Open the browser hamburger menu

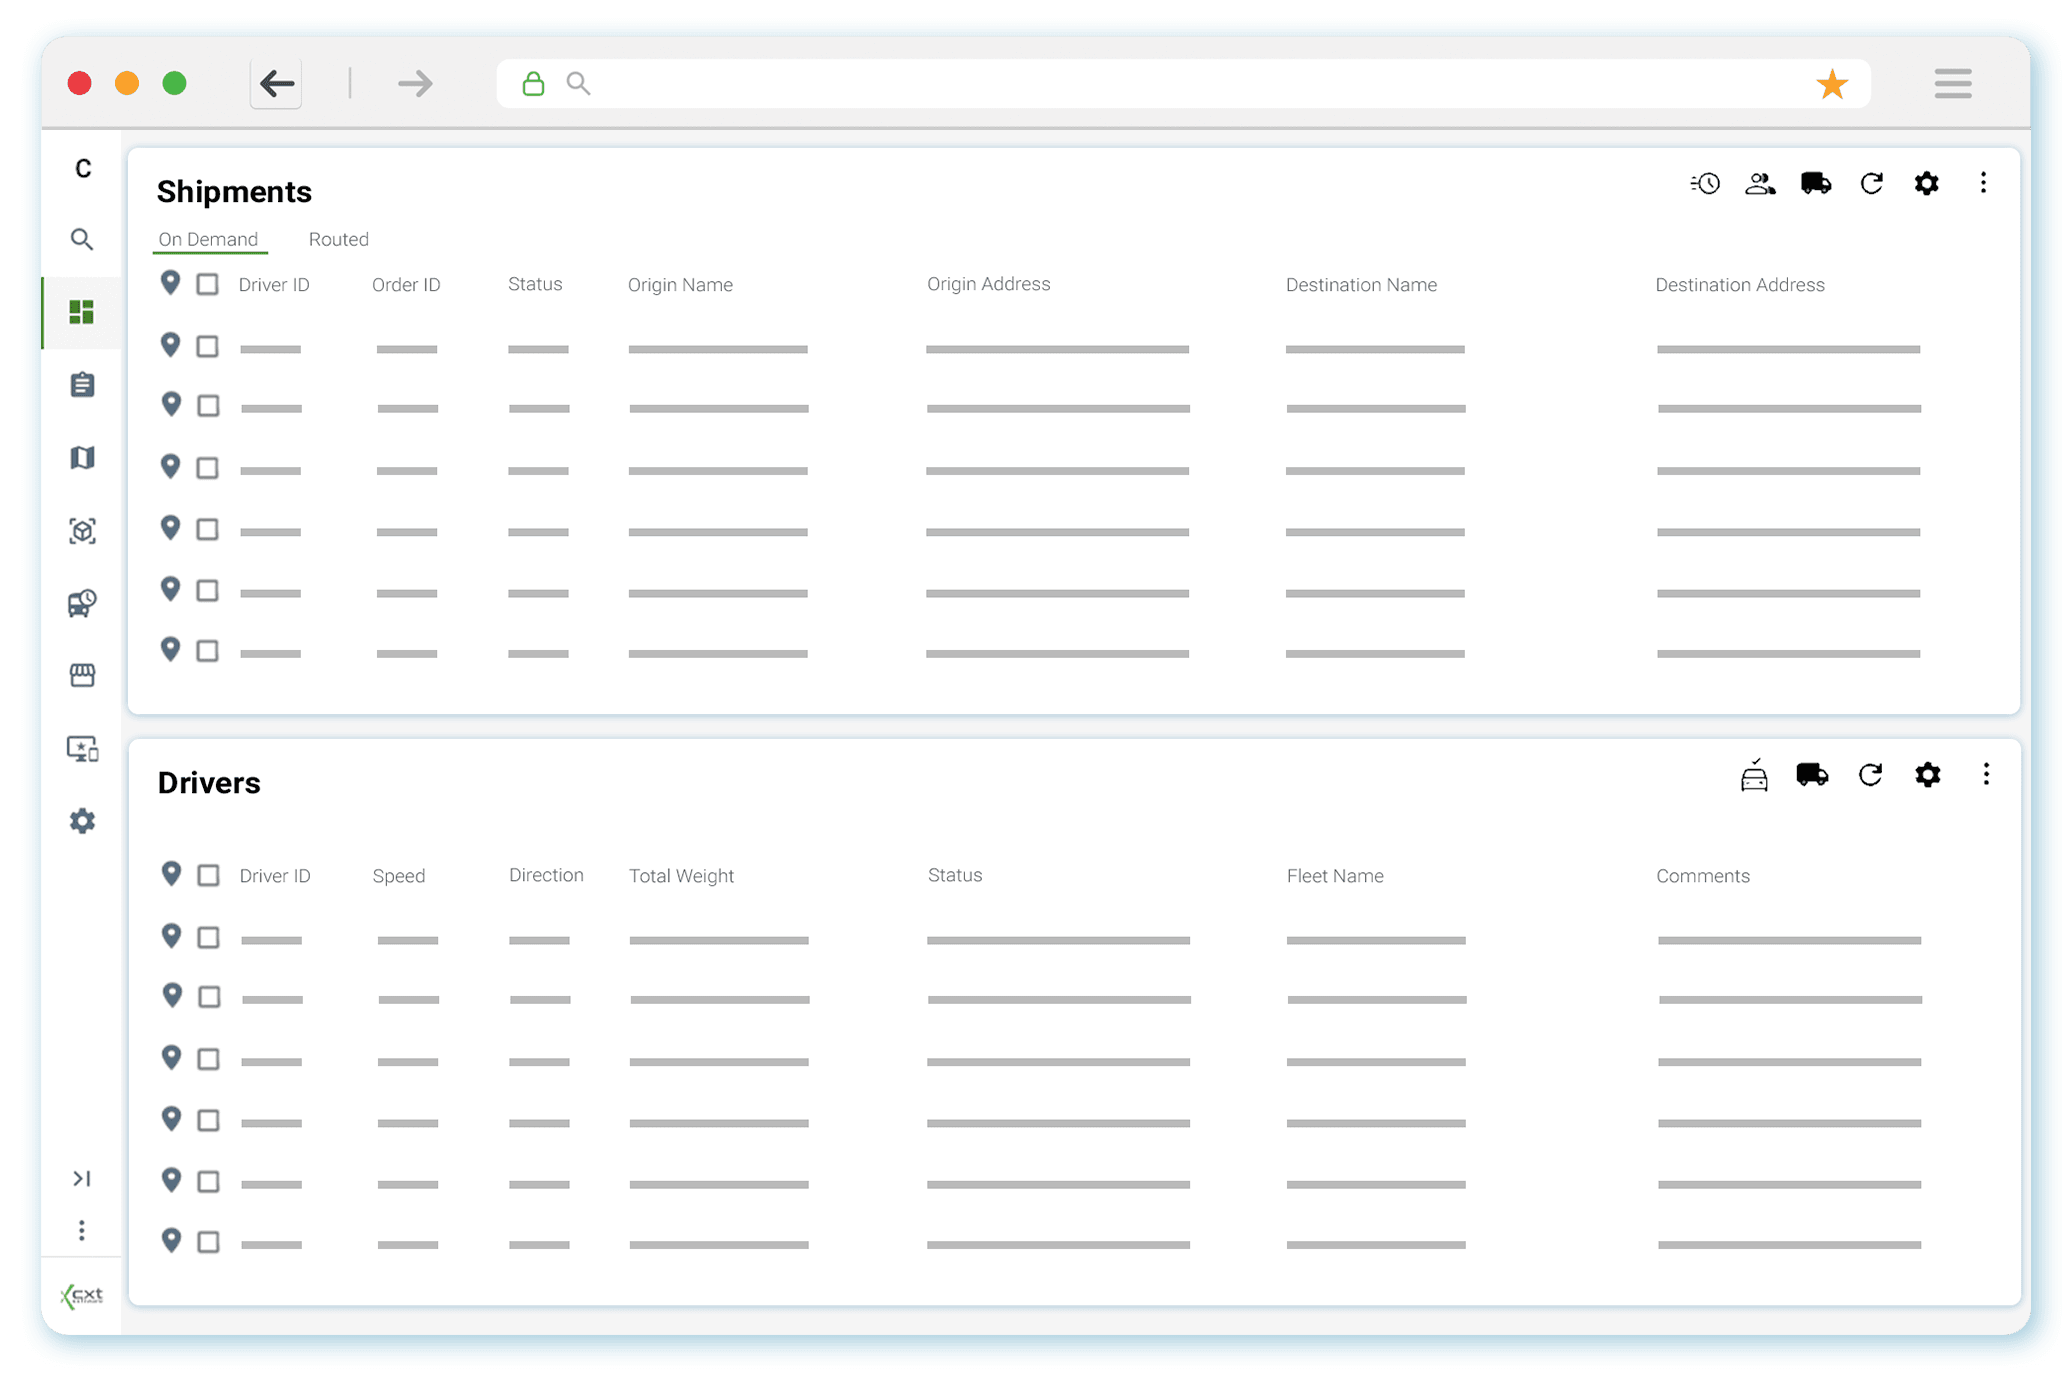tap(1952, 83)
